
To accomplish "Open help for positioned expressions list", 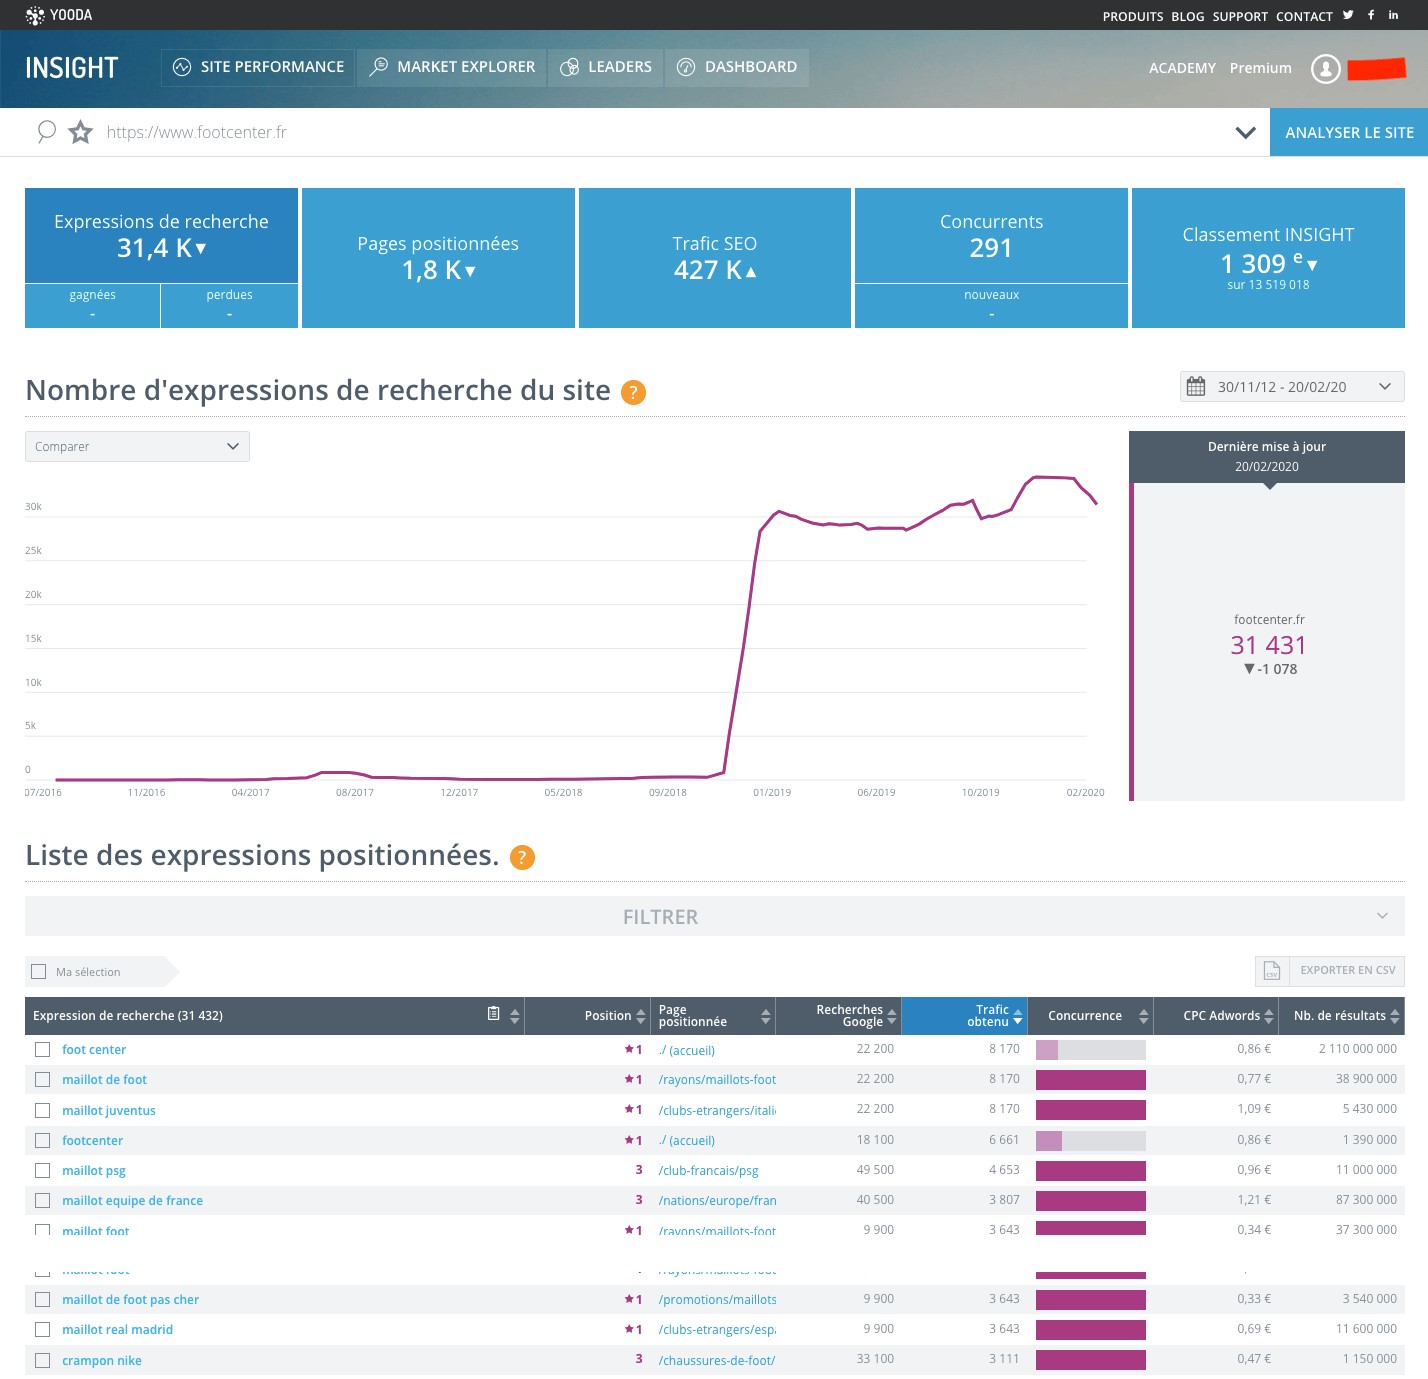I will point(522,857).
